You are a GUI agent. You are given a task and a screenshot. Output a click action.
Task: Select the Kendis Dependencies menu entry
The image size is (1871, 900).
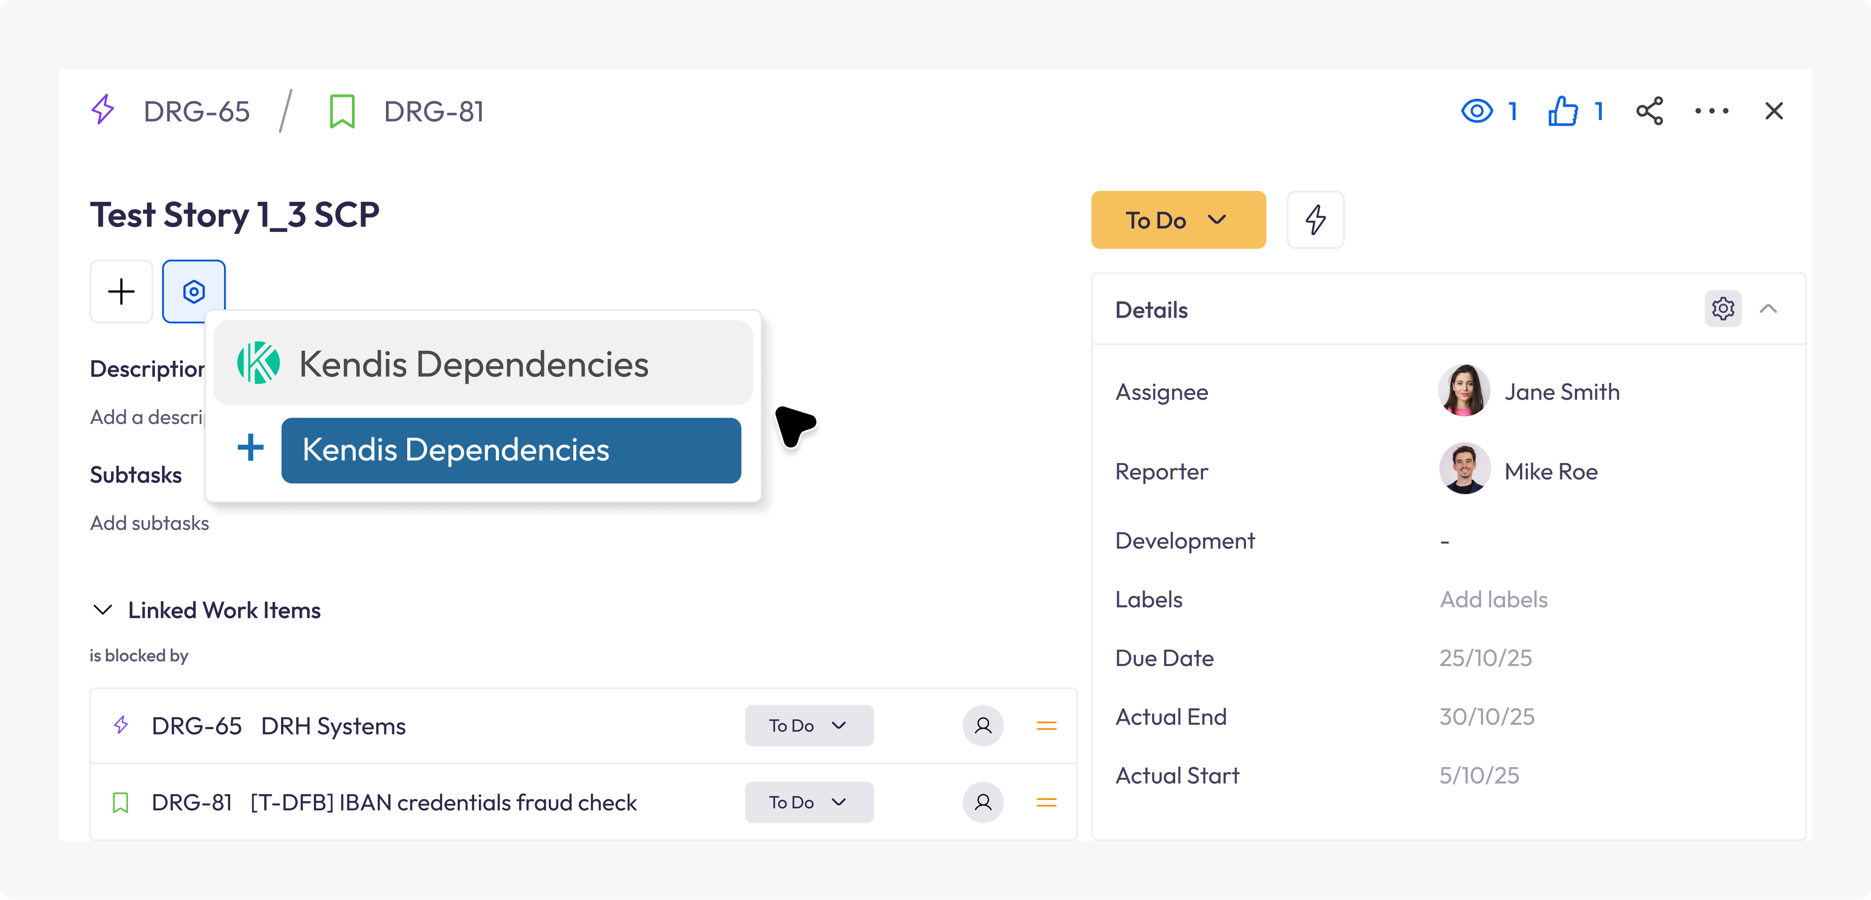[x=474, y=363]
